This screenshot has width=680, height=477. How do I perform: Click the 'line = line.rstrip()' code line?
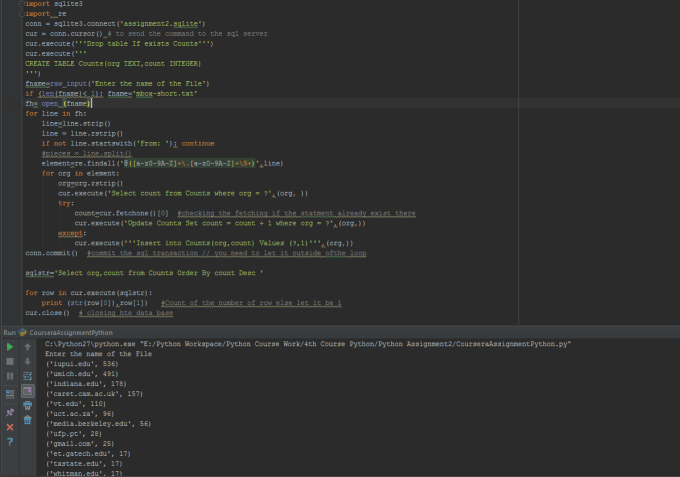82,134
